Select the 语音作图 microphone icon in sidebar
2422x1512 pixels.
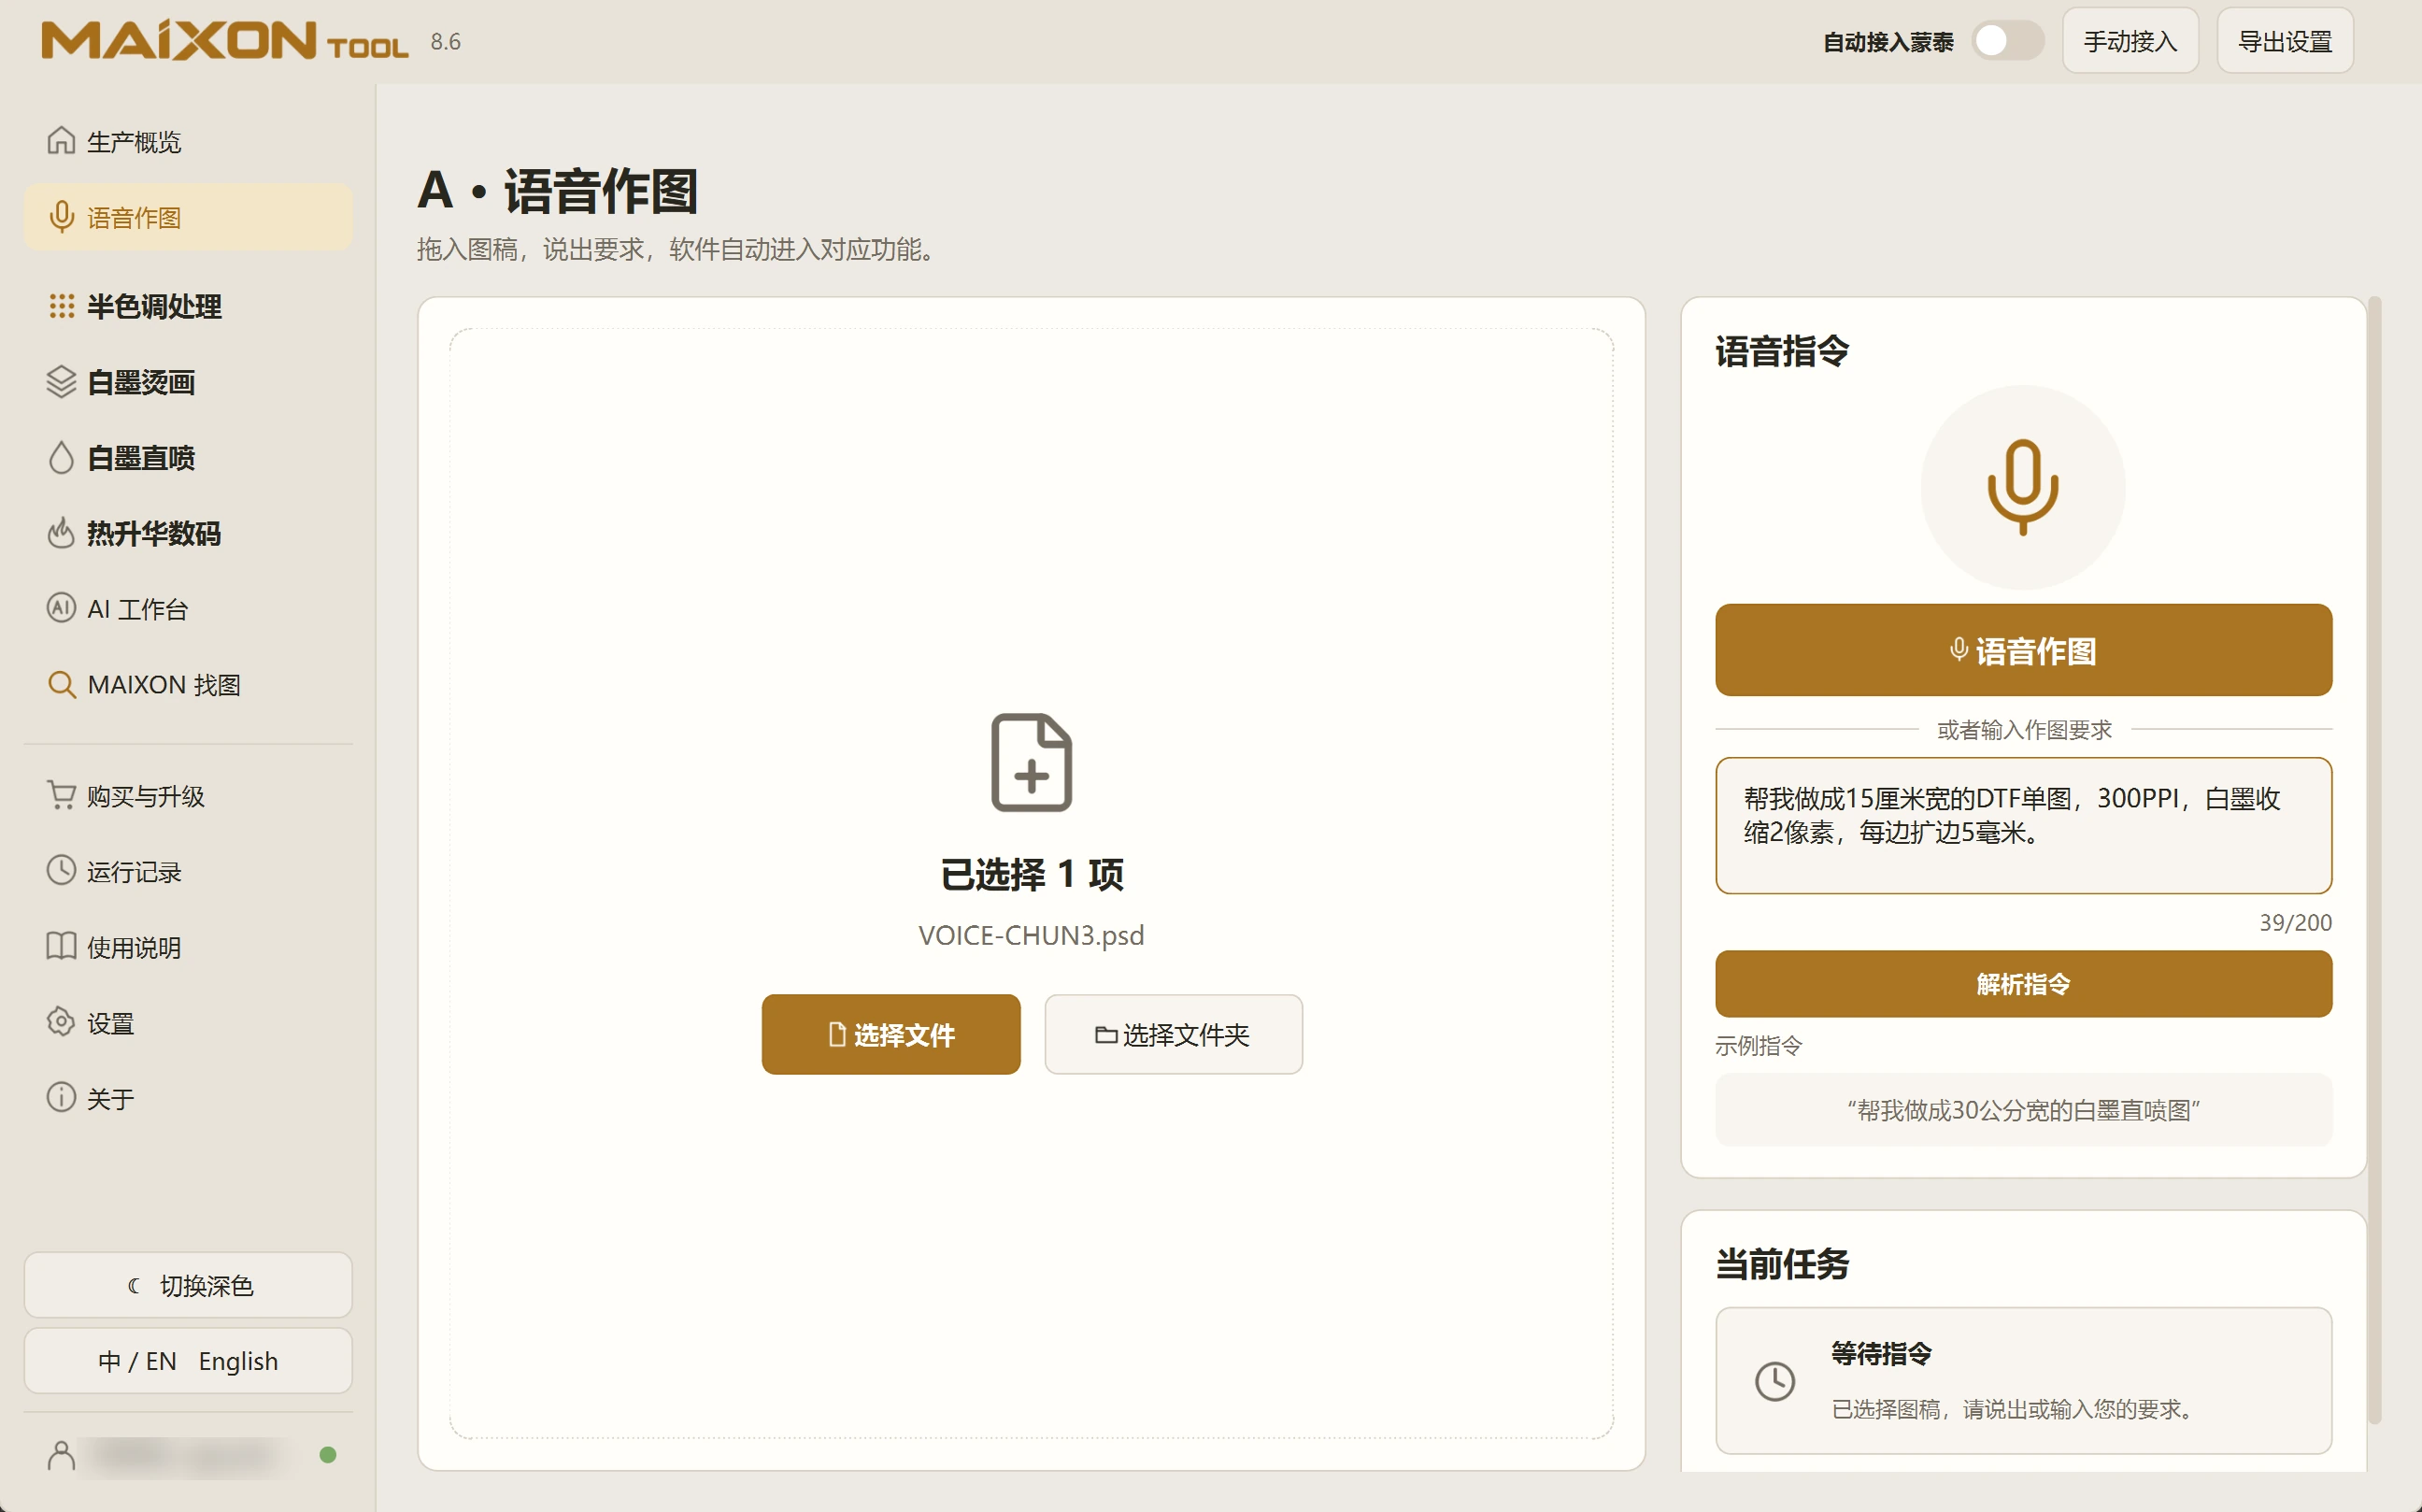61,217
